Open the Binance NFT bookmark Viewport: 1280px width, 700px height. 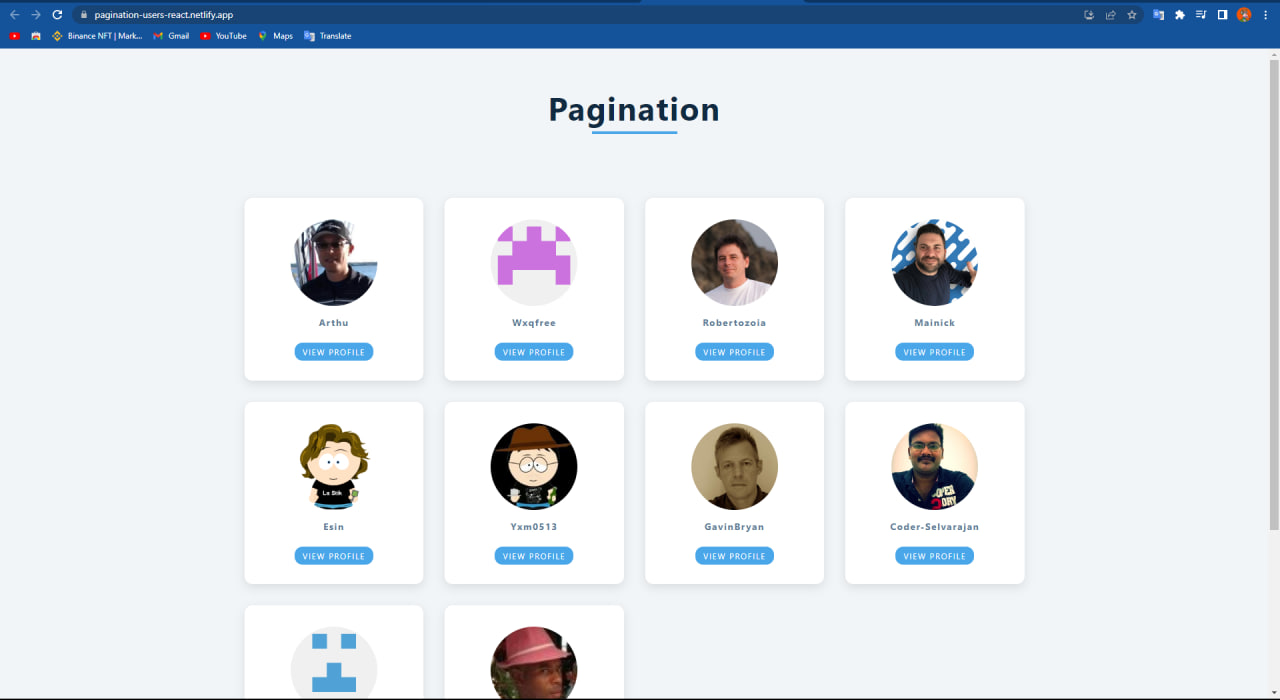(x=97, y=36)
